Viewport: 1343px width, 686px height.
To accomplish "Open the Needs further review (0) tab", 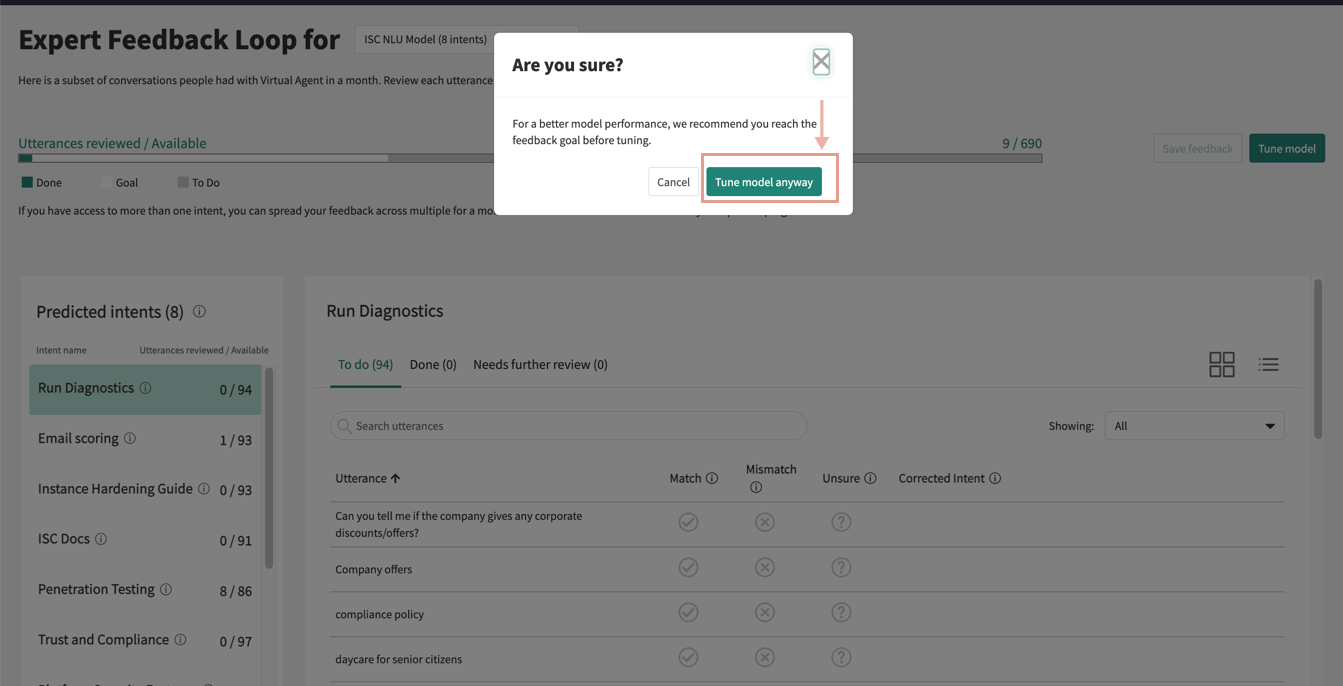I will [x=540, y=365].
